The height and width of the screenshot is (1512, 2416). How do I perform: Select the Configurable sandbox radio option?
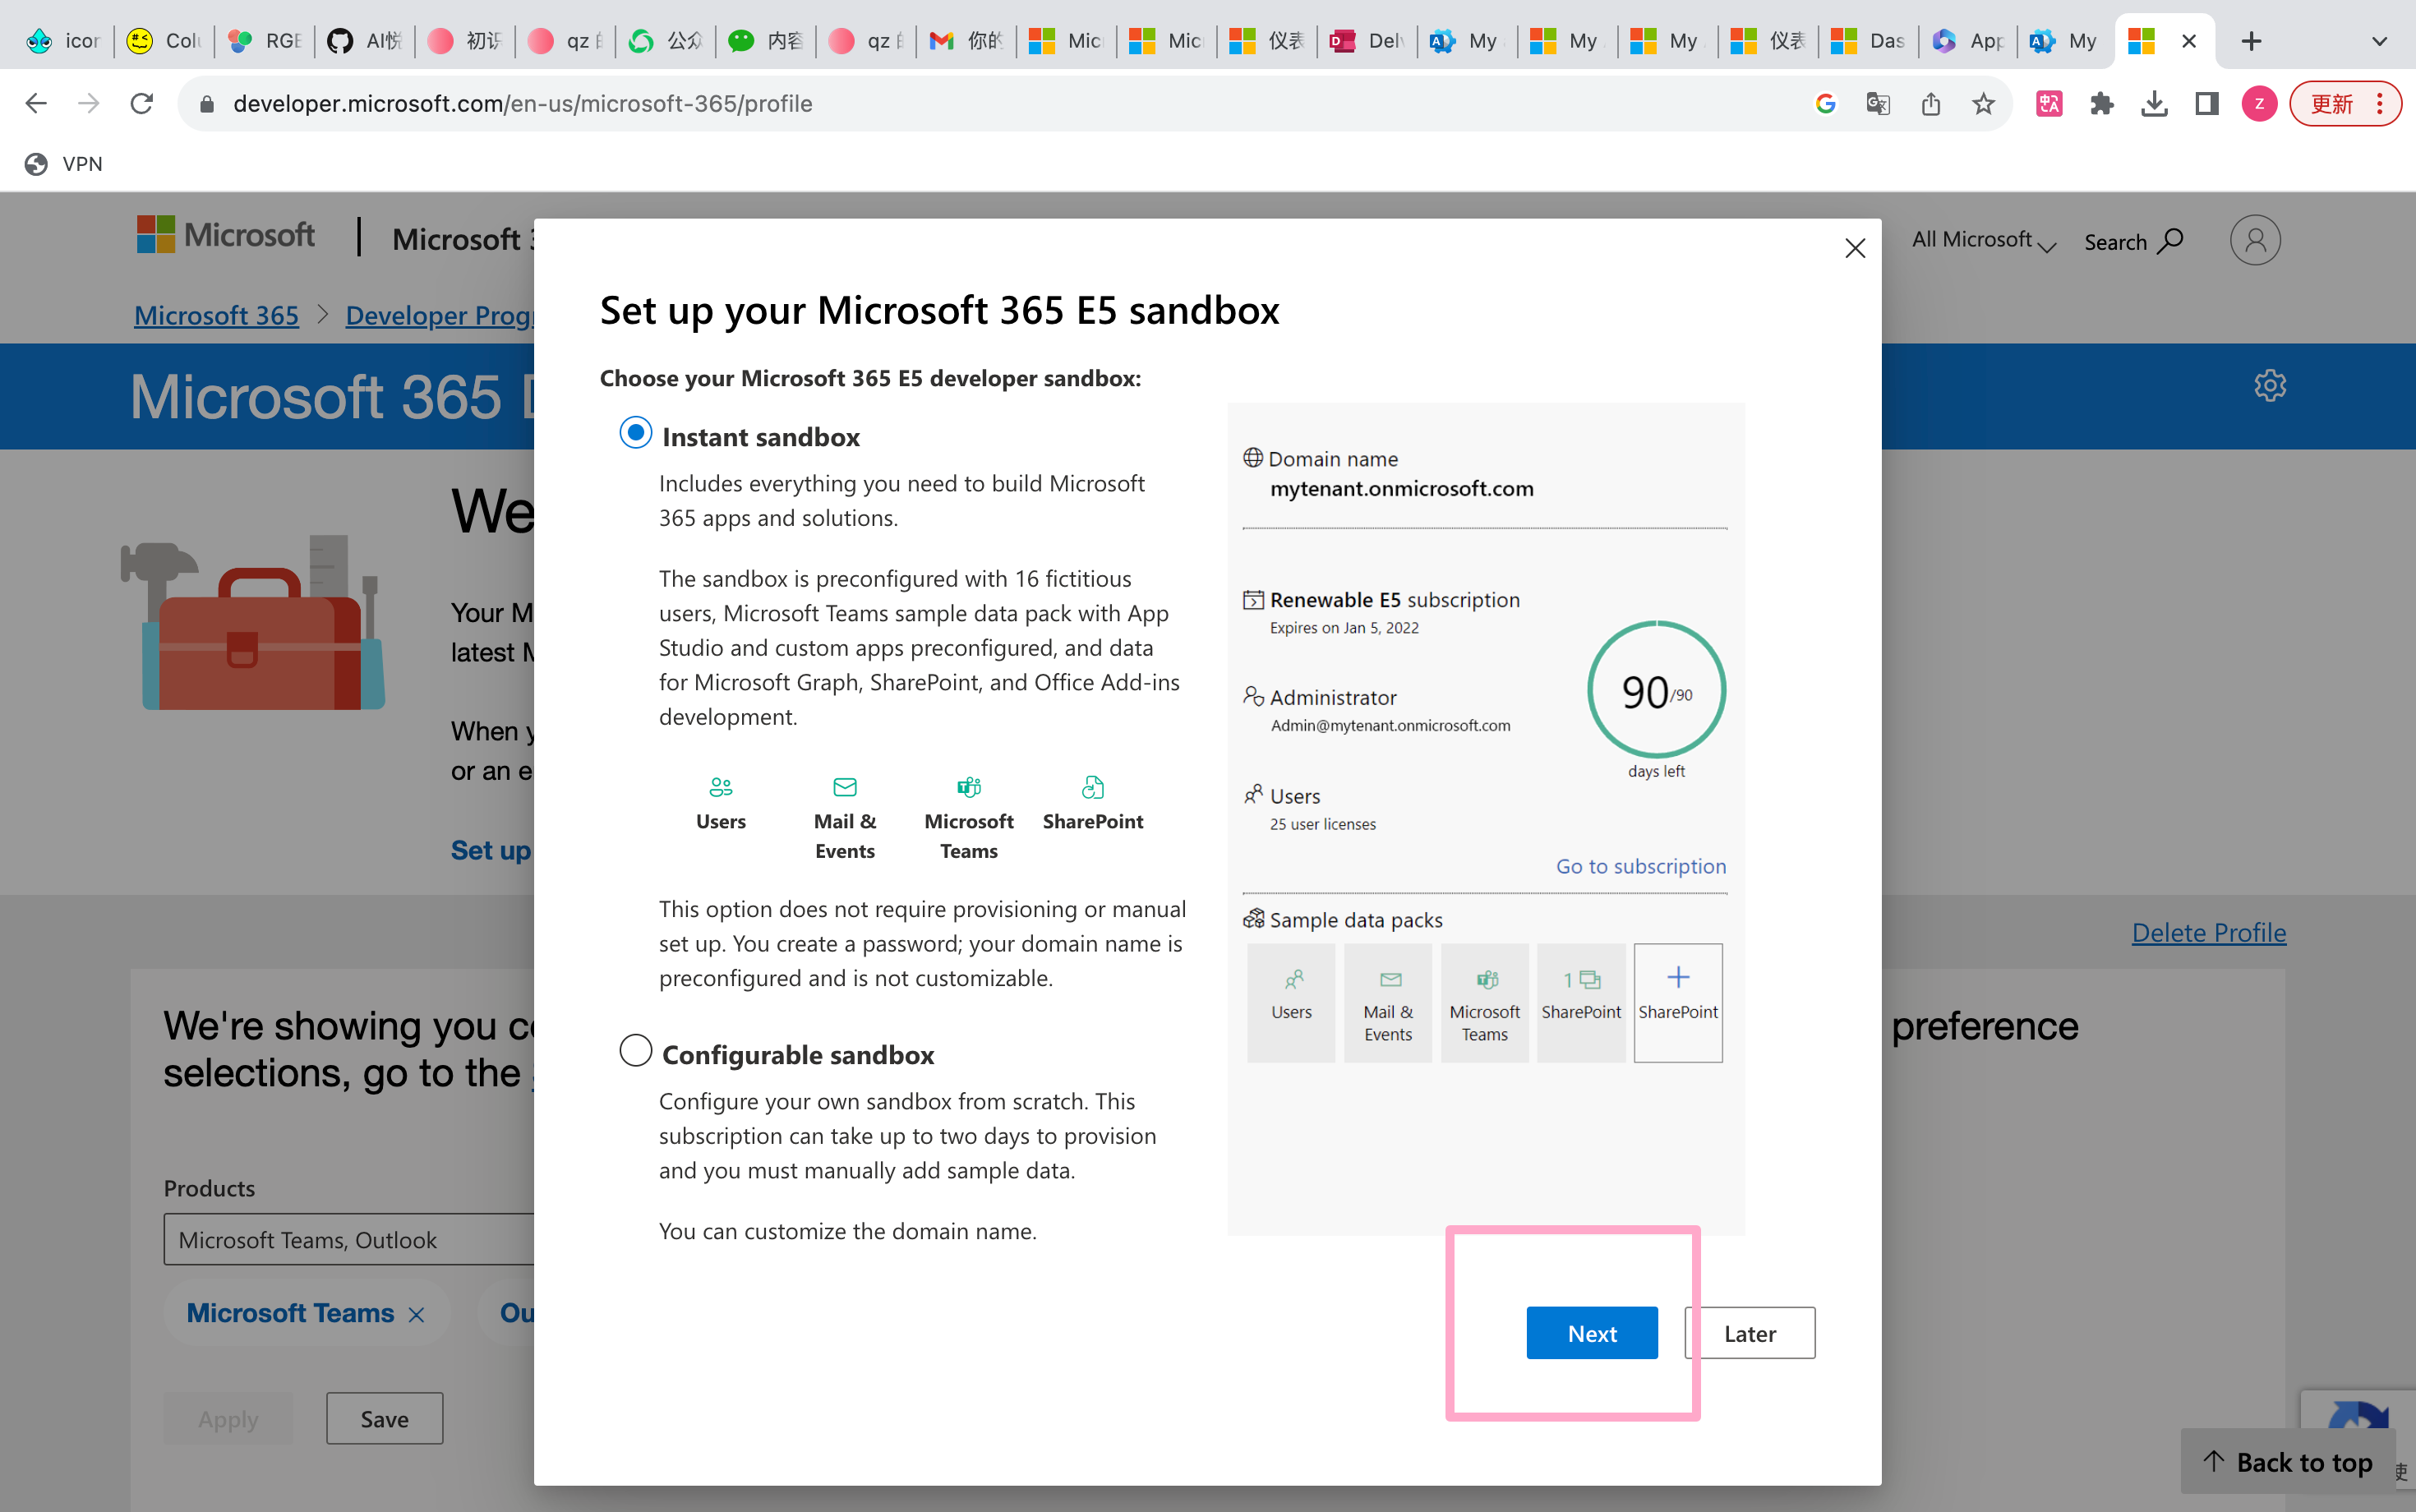click(x=636, y=1051)
